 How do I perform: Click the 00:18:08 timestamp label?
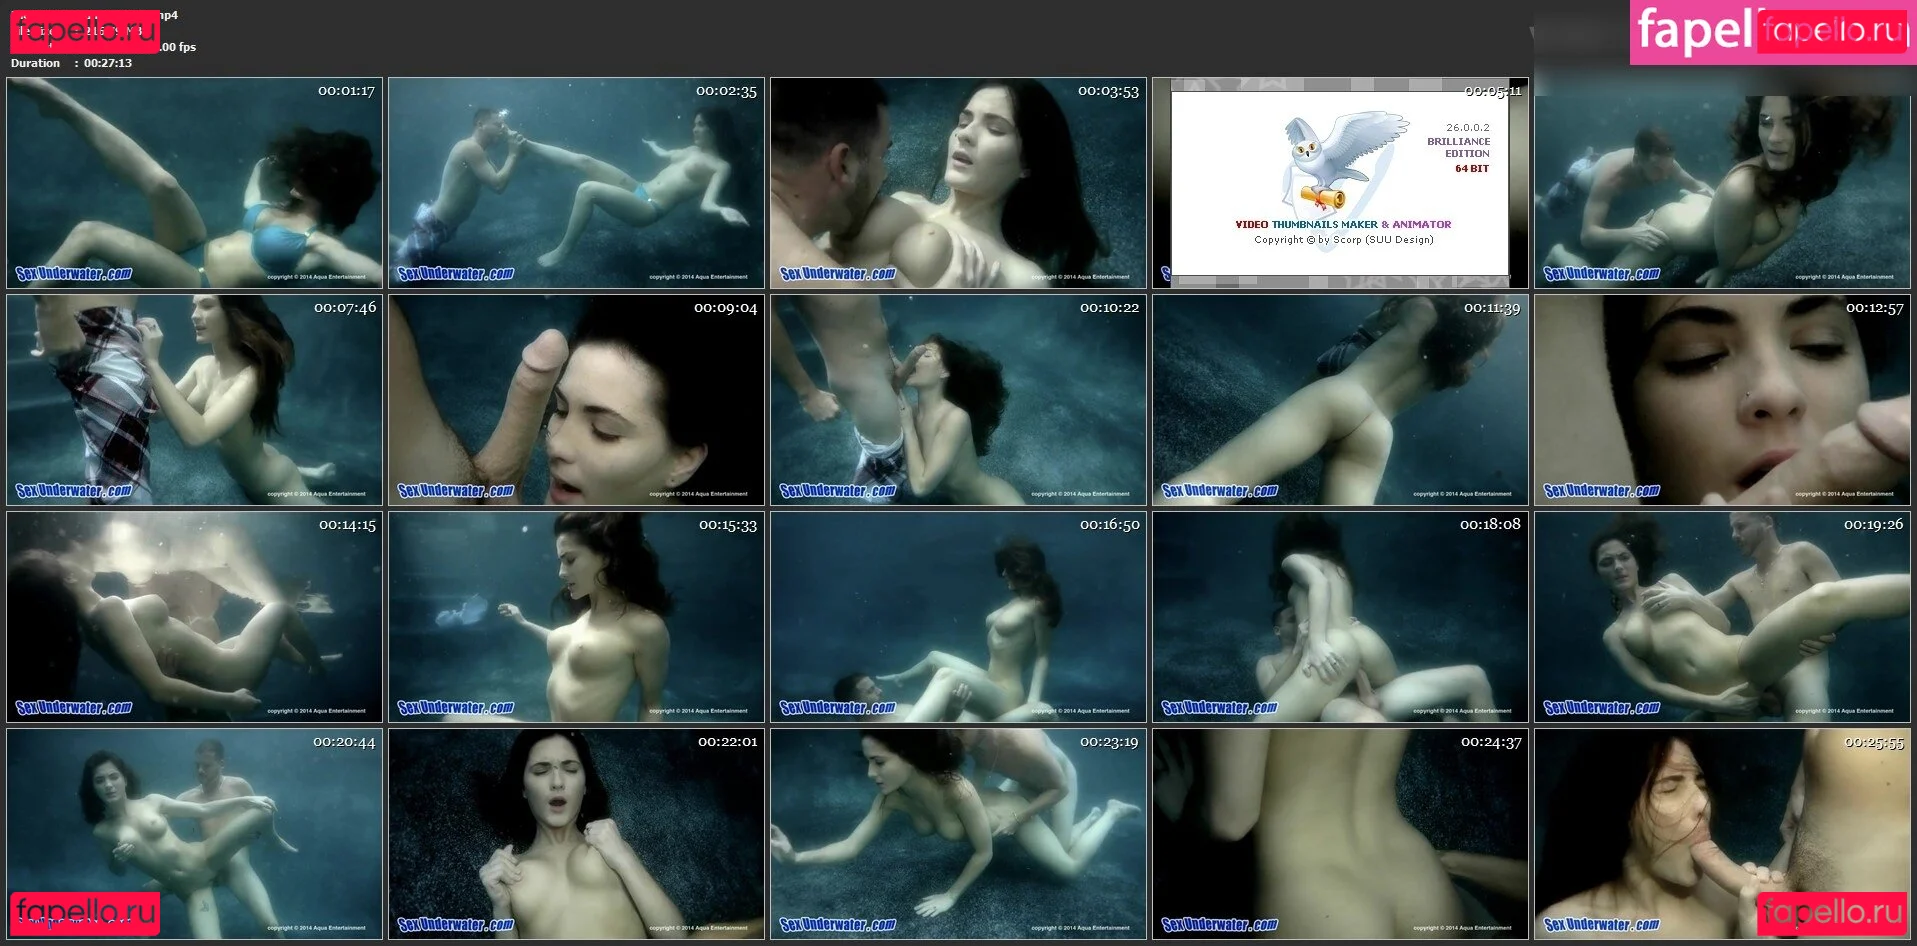tap(1490, 525)
